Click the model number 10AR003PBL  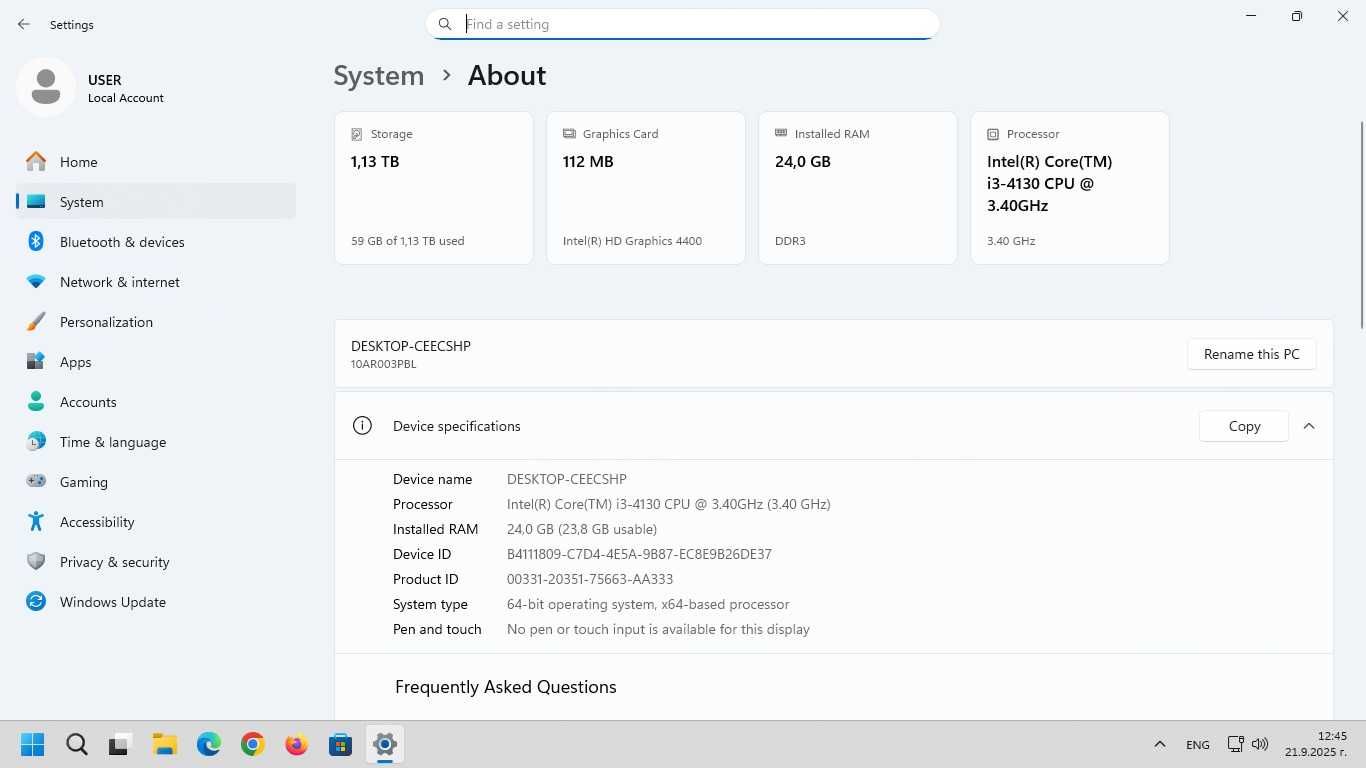(383, 364)
